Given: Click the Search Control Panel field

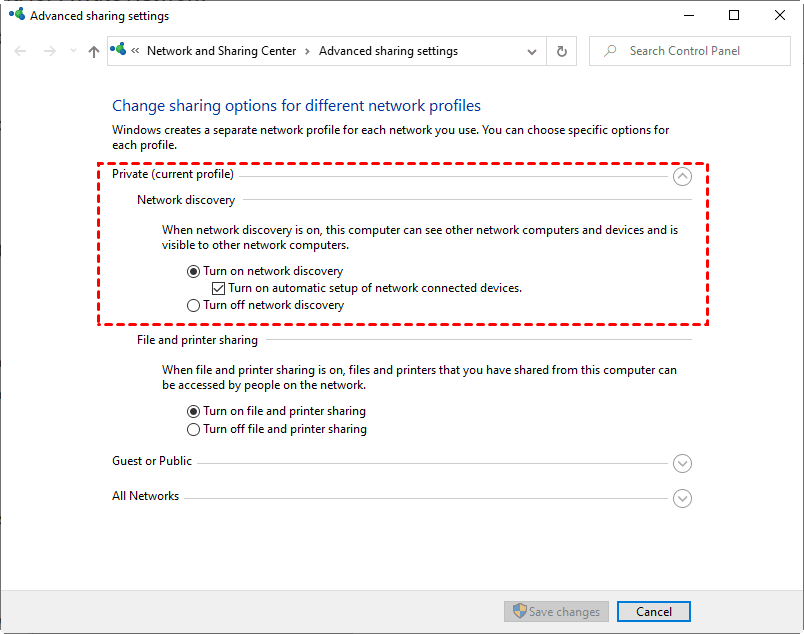Looking at the screenshot, I should (x=696, y=51).
